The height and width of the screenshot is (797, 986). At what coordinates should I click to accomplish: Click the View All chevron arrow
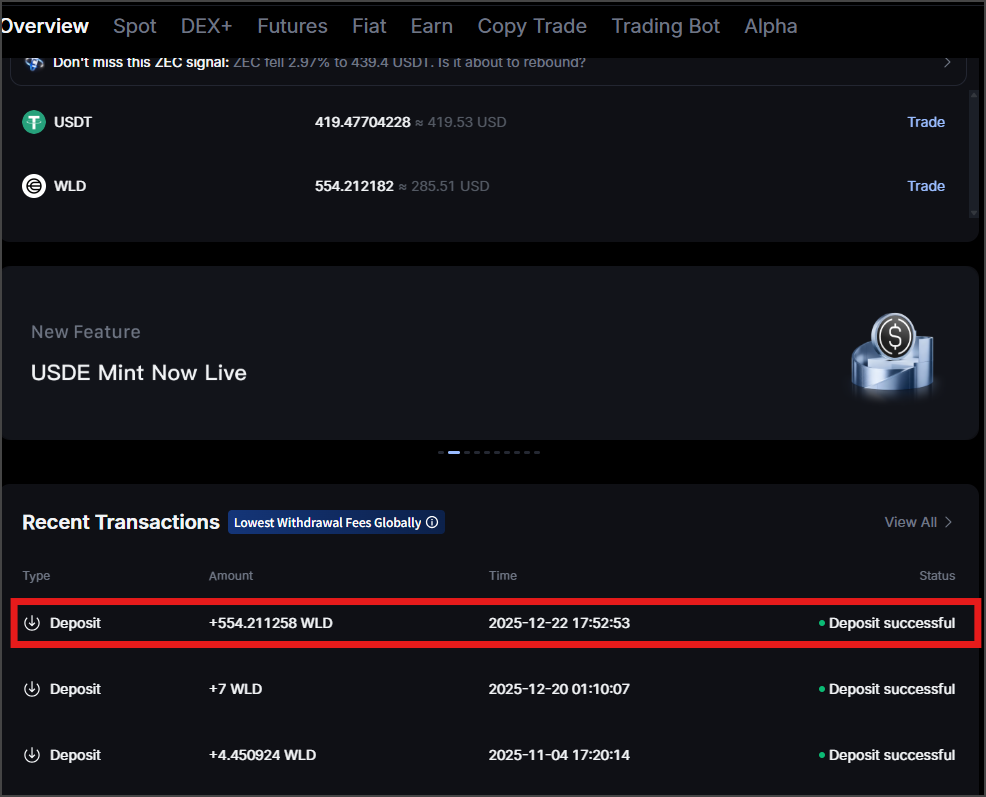tap(948, 522)
